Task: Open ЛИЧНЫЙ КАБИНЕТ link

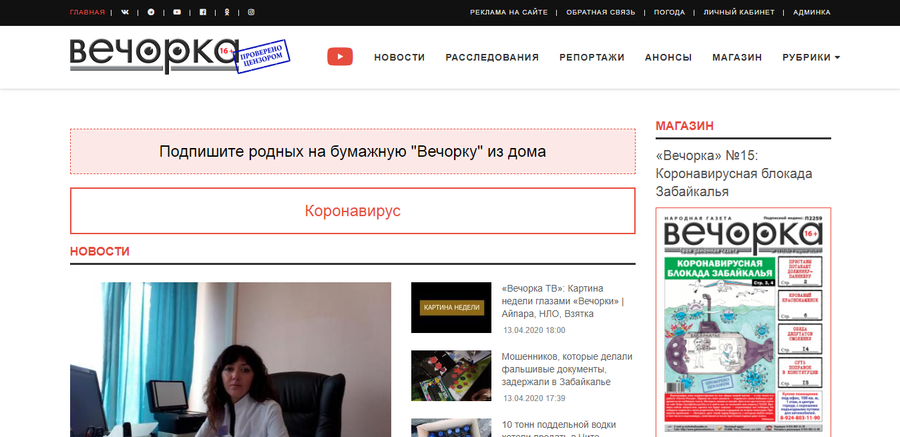Action: (x=739, y=12)
